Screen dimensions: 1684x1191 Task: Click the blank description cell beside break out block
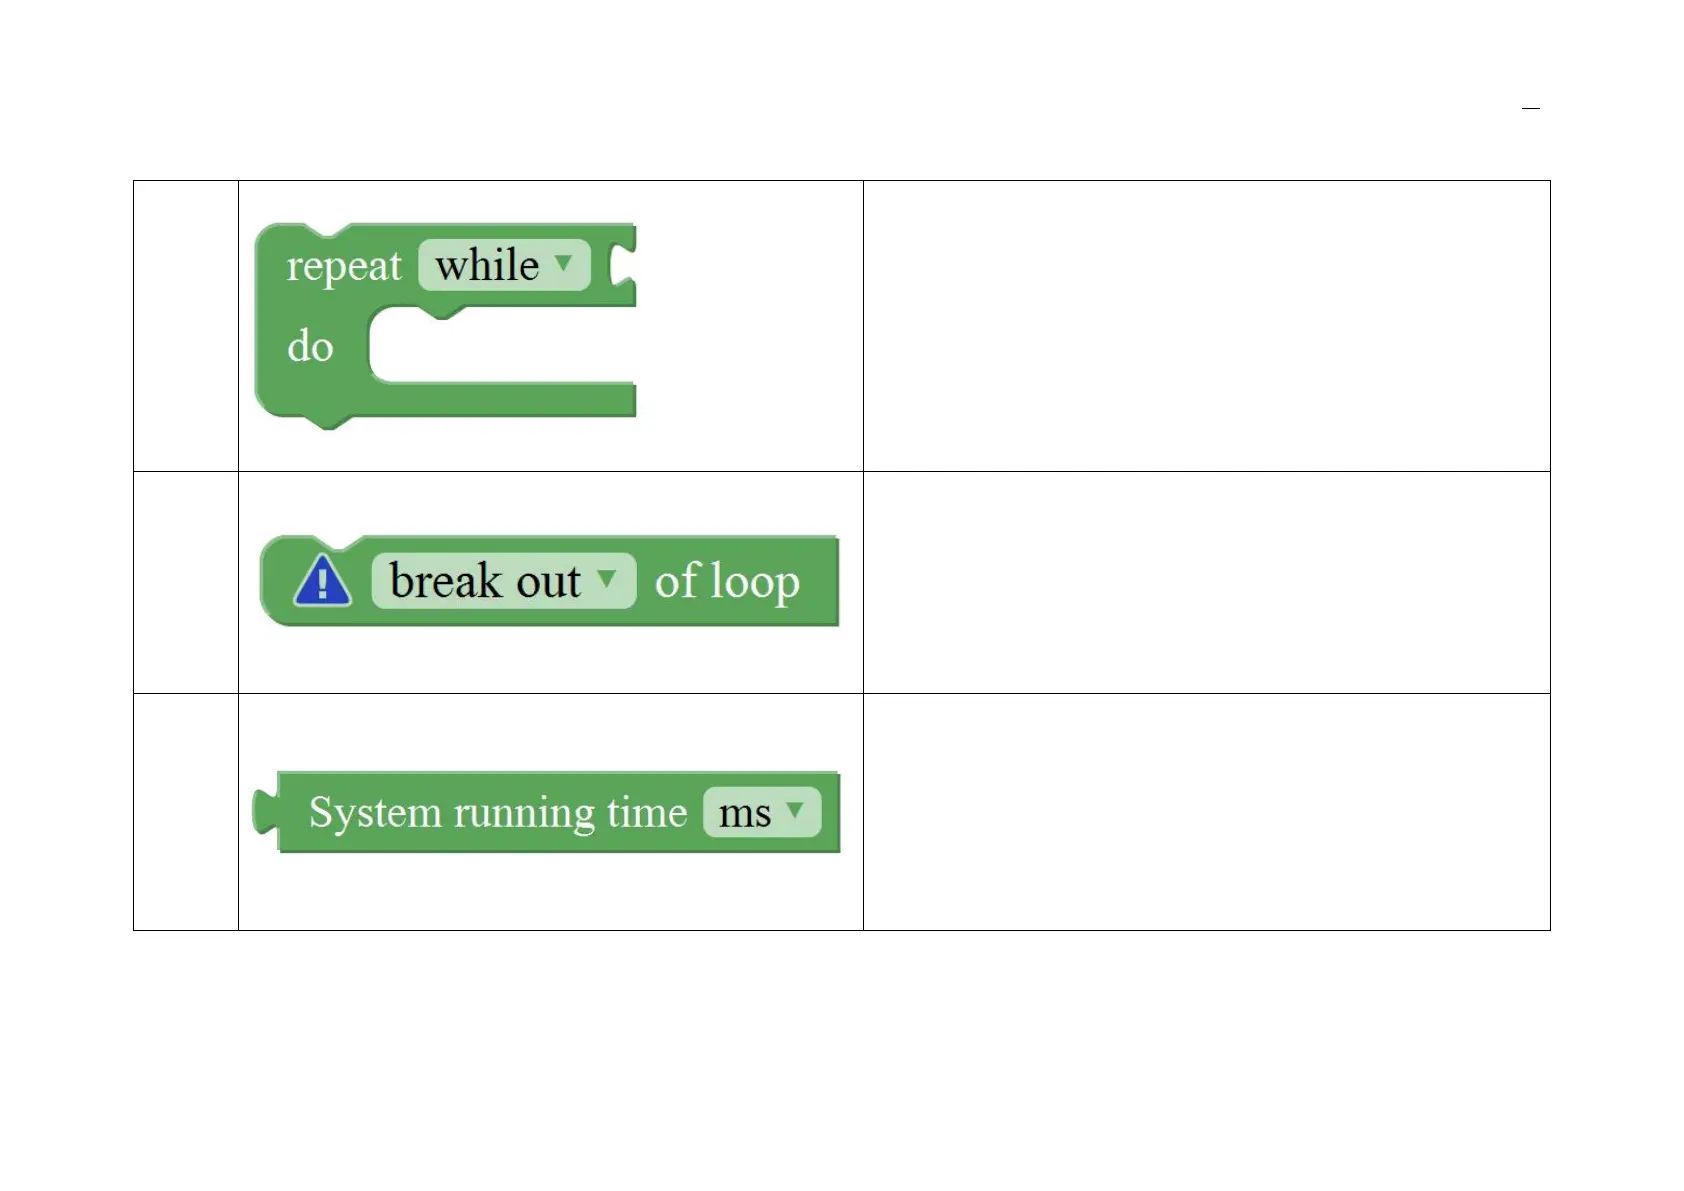point(1206,582)
